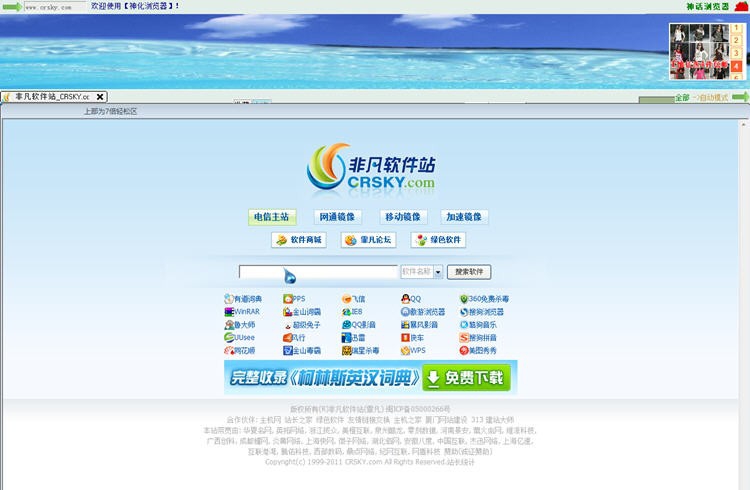Open the IE8 icon link

[x=352, y=312]
